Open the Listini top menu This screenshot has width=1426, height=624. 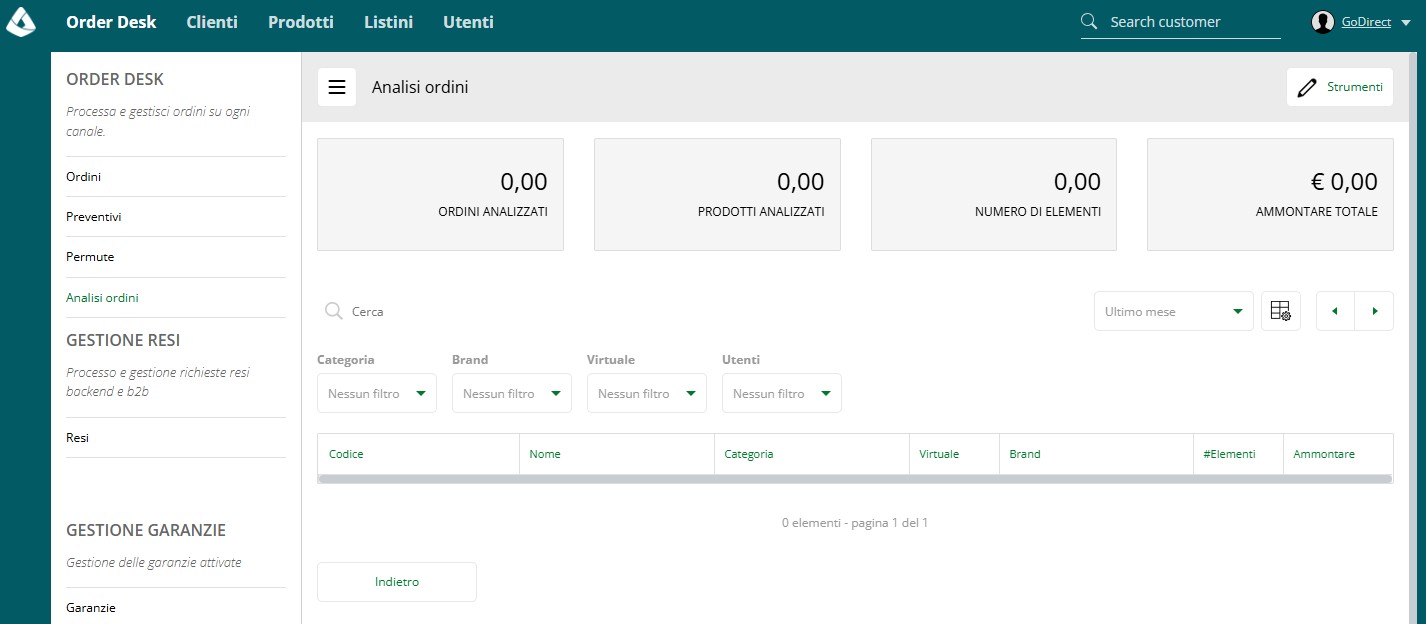pyautogui.click(x=388, y=21)
